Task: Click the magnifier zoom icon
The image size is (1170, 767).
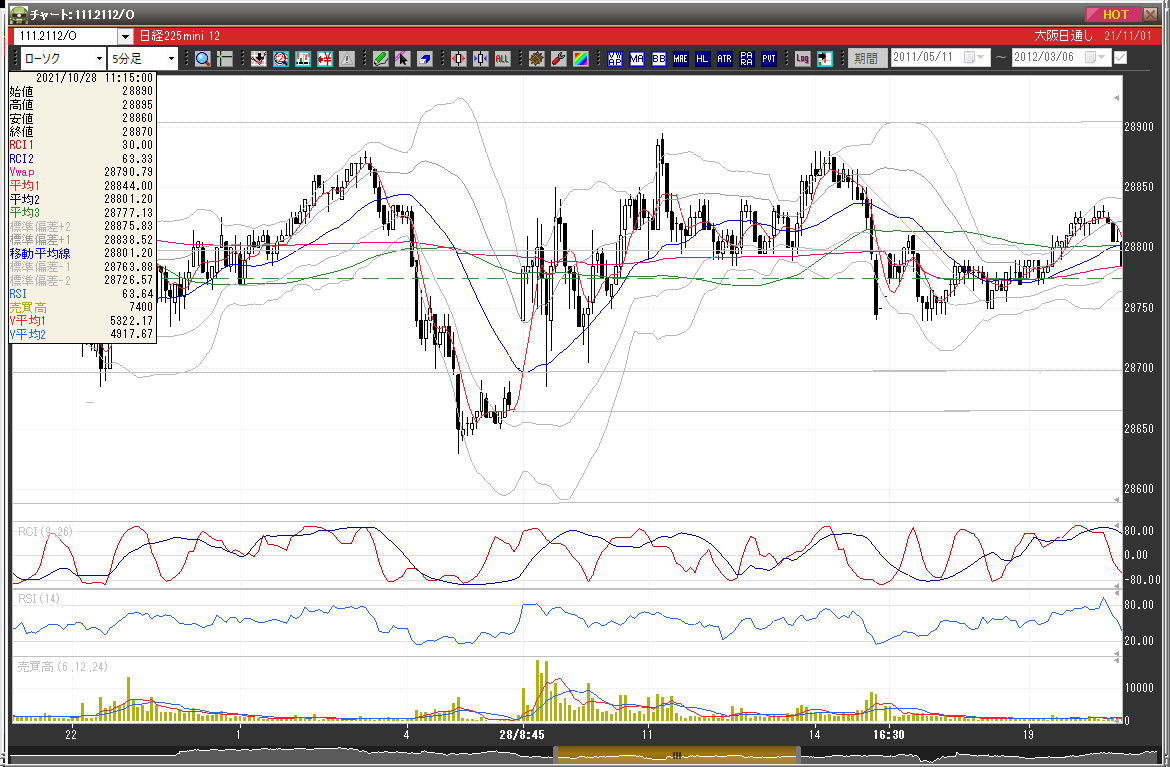Action: click(x=202, y=58)
